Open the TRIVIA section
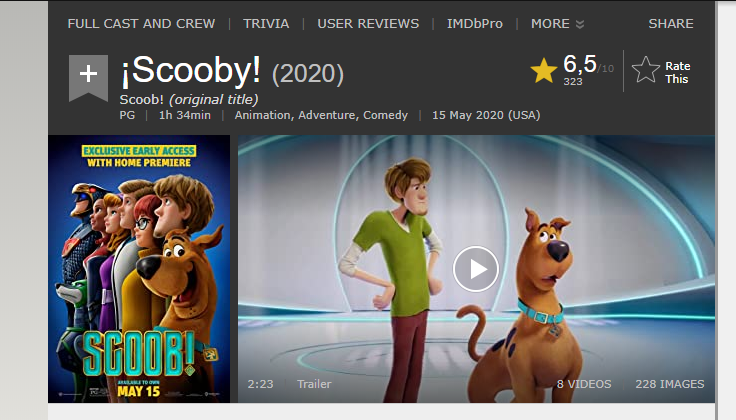This screenshot has height=420, width=736. 266,23
